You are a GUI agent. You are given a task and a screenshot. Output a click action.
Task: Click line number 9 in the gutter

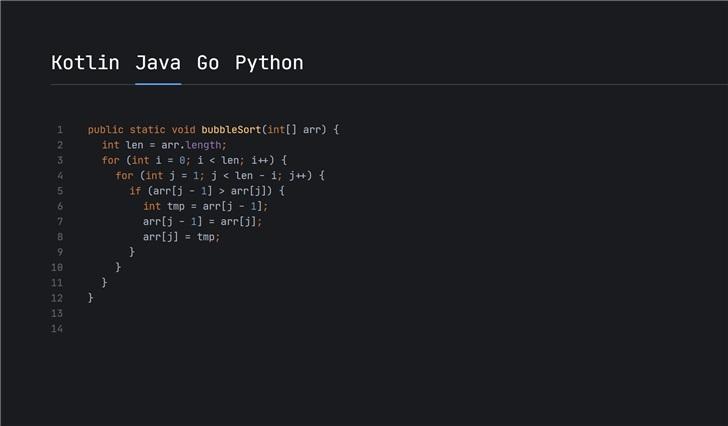(x=60, y=252)
